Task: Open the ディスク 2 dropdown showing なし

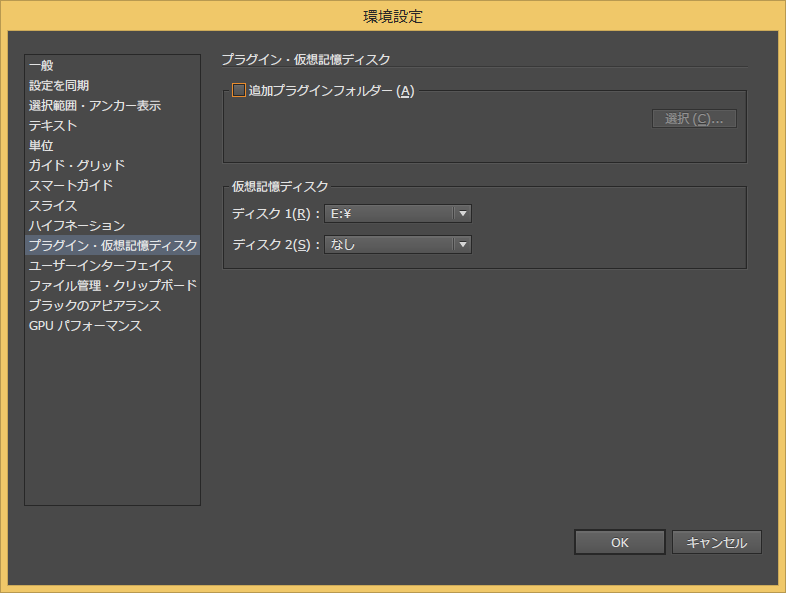Action: [x=398, y=245]
